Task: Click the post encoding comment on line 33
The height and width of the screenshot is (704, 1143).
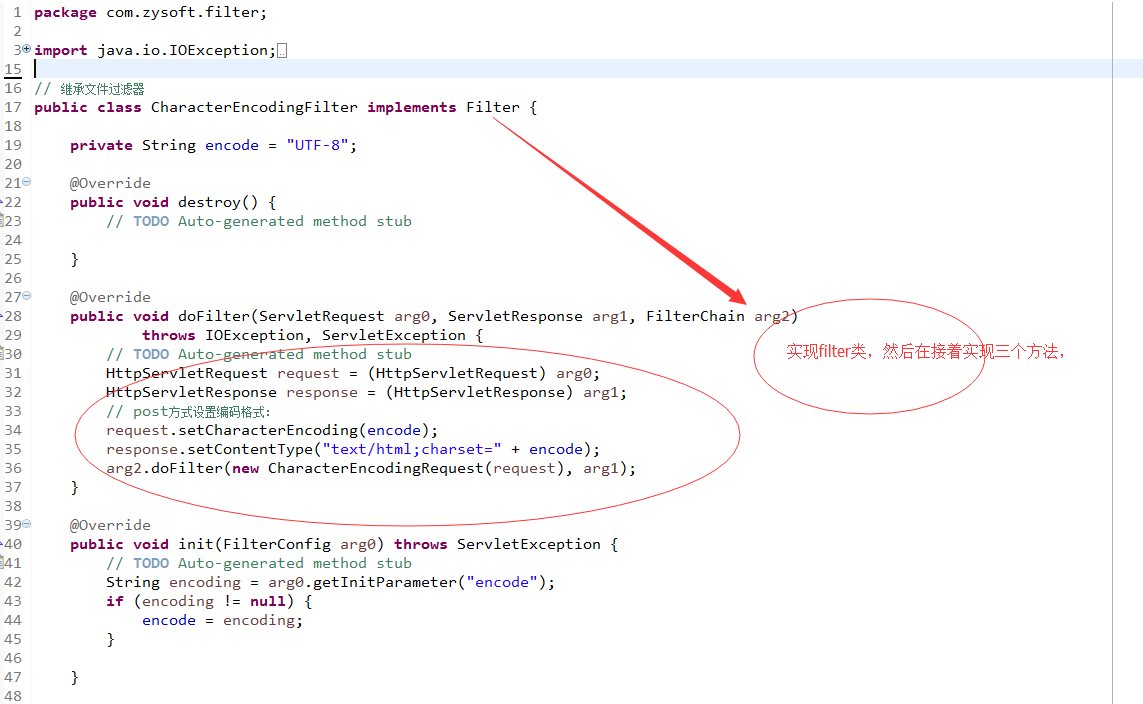Action: click(x=188, y=412)
